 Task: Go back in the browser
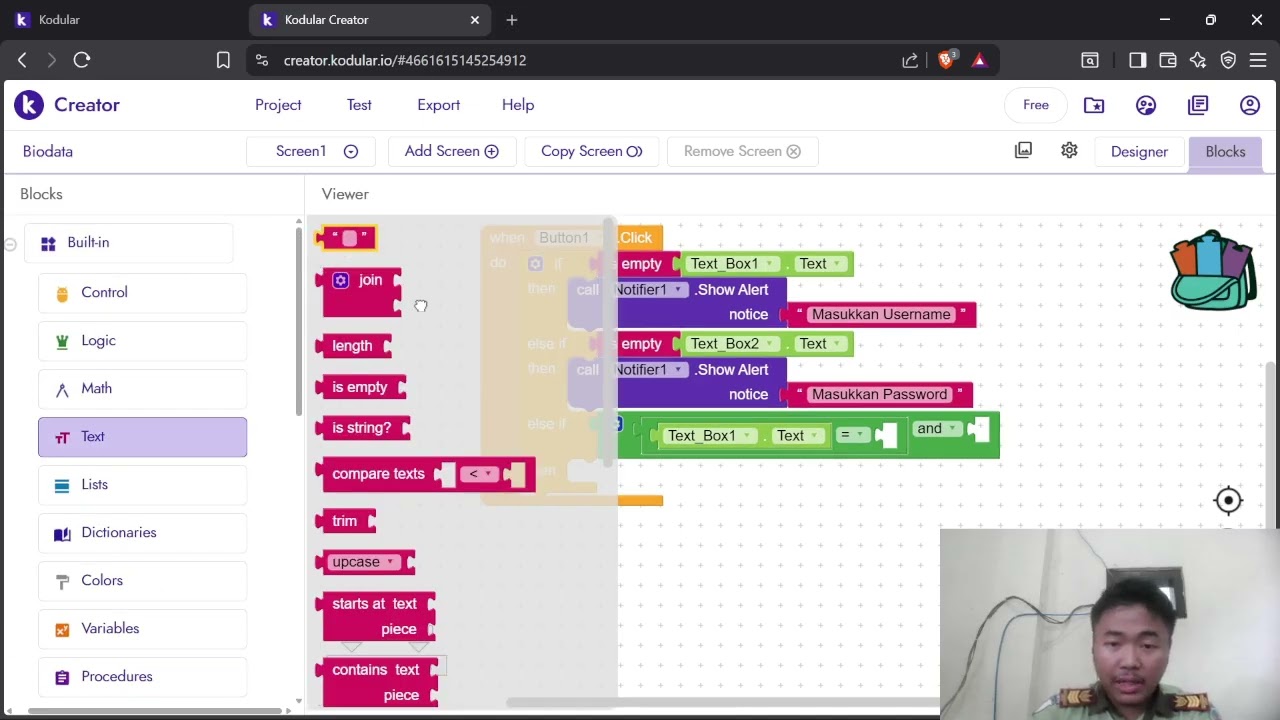[22, 60]
